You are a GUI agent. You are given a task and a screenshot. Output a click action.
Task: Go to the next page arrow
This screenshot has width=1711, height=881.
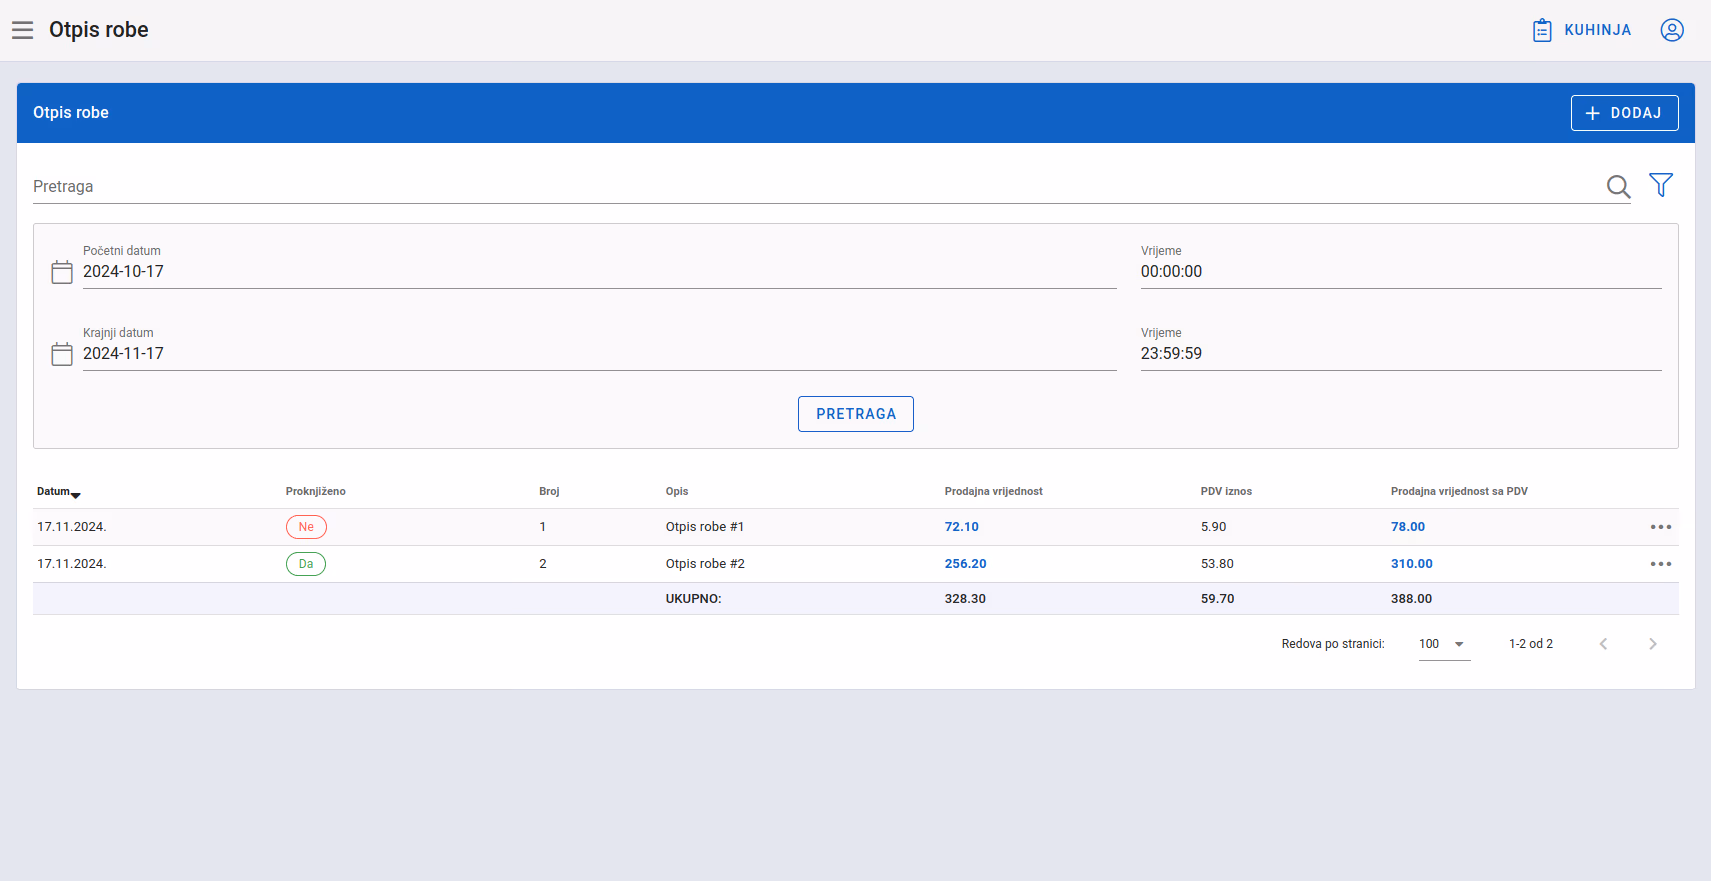(x=1653, y=644)
